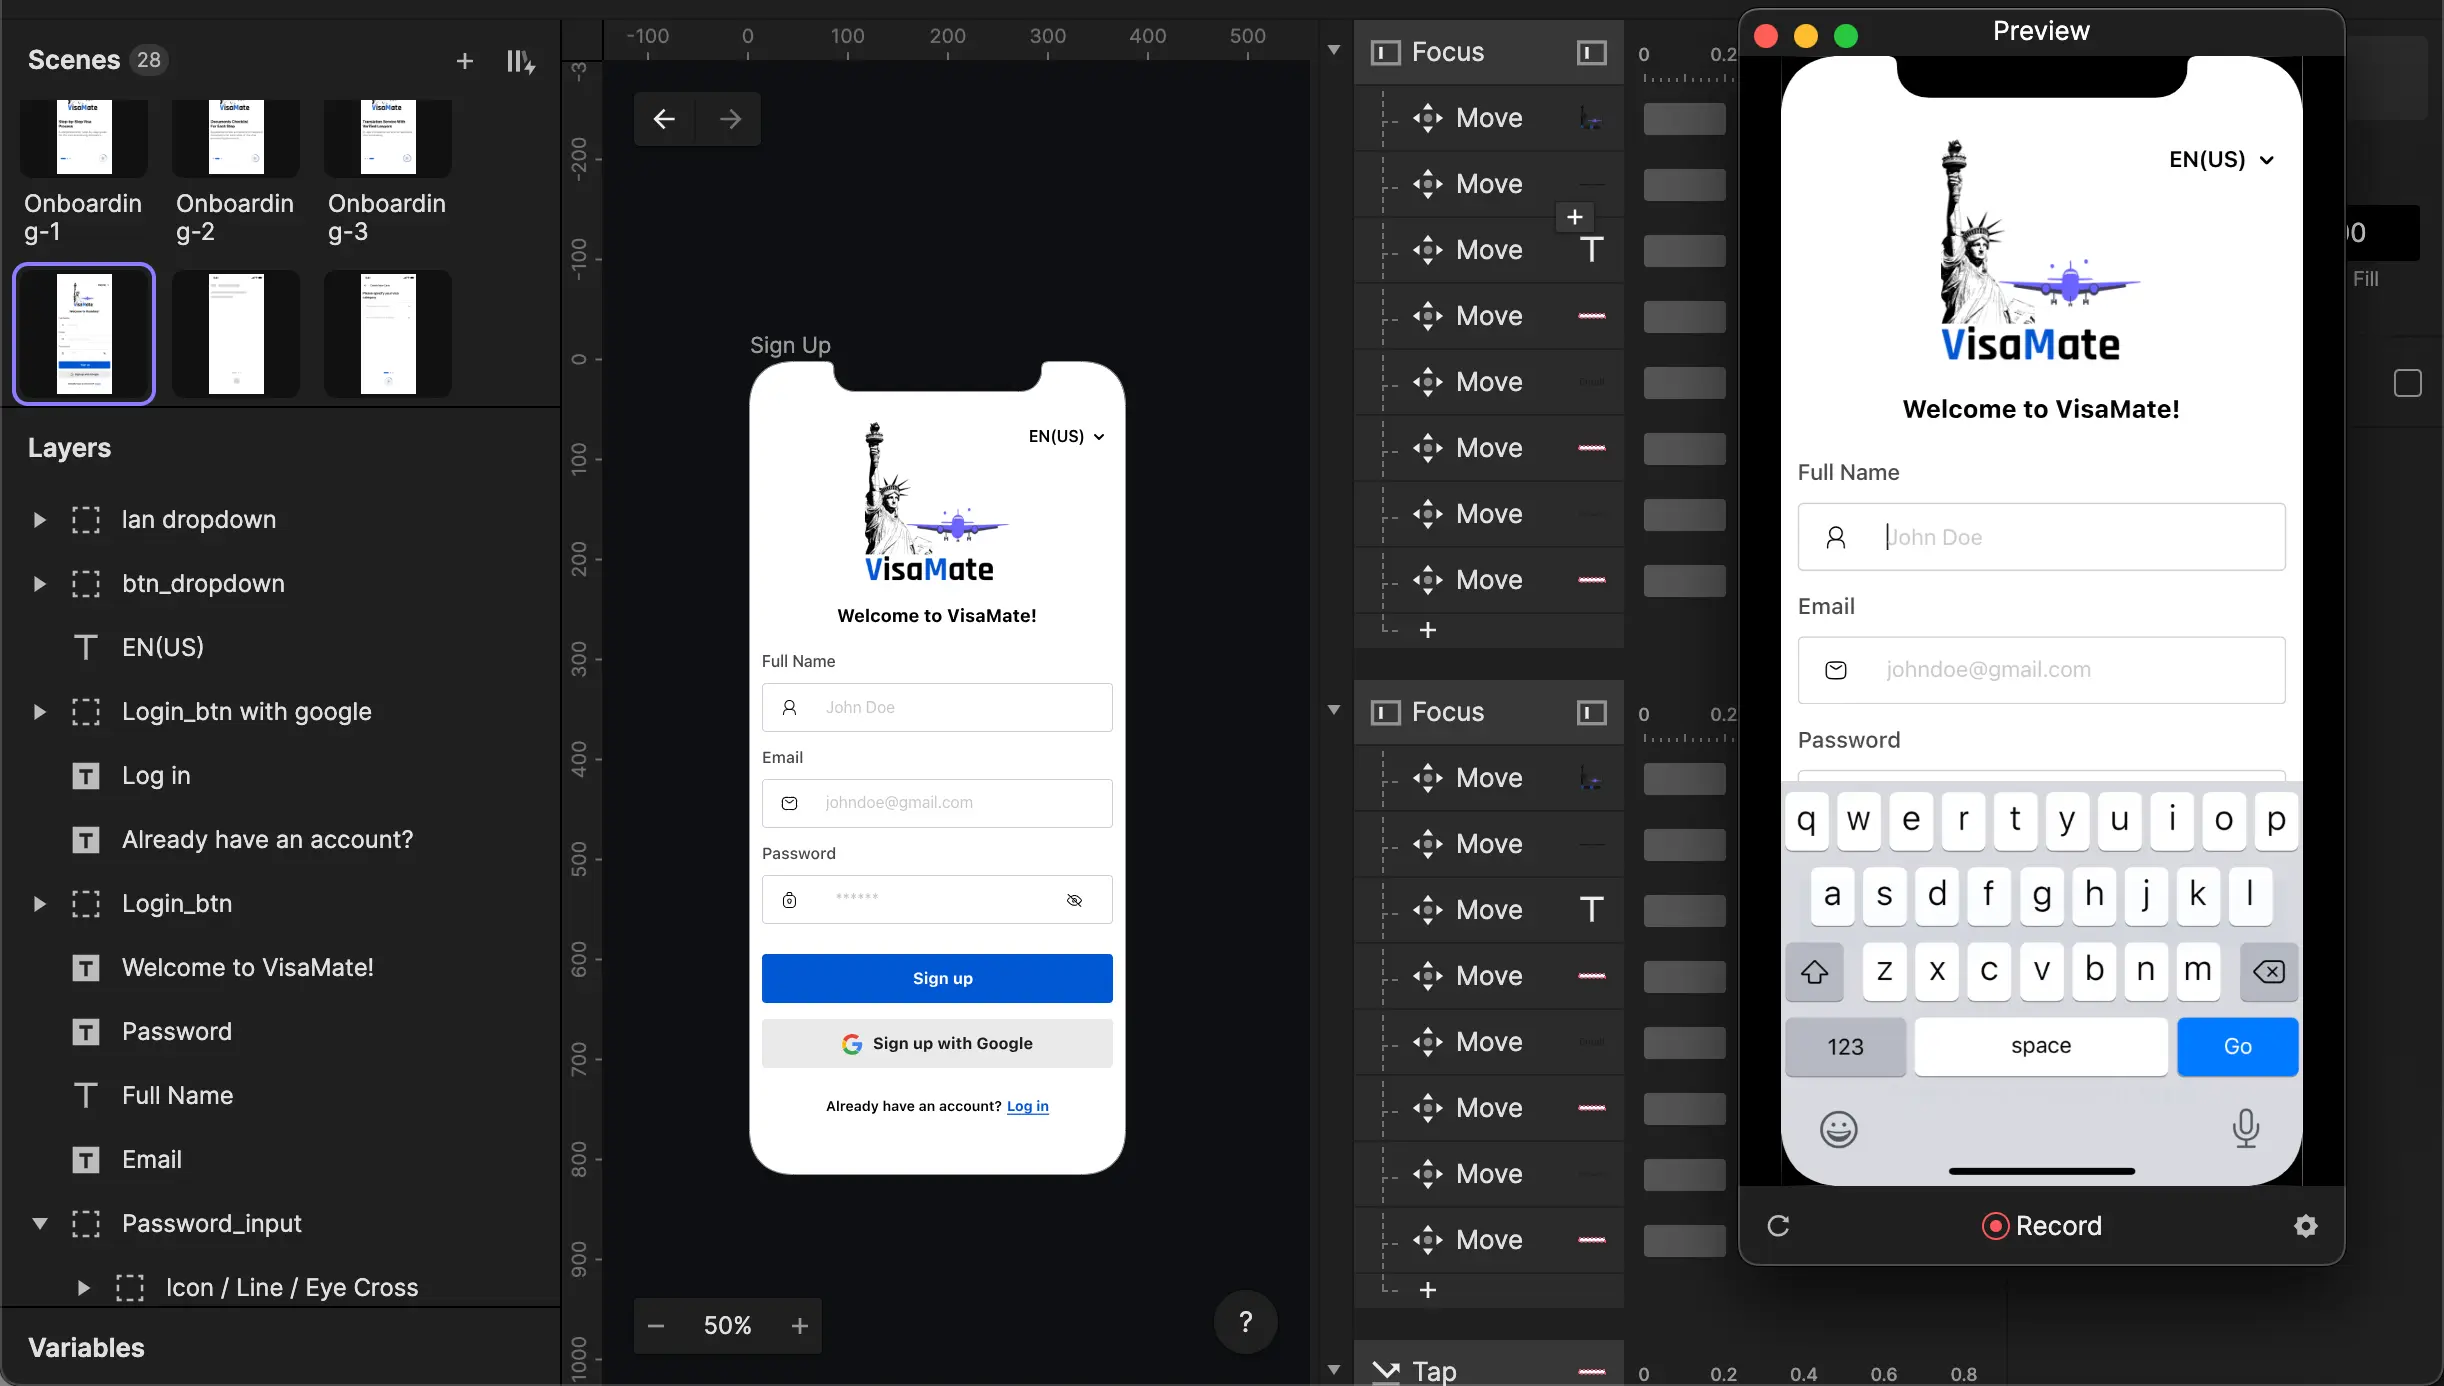Click the envelope icon in preview Email field
Viewport: 2444px width, 1386px height.
[1836, 670]
